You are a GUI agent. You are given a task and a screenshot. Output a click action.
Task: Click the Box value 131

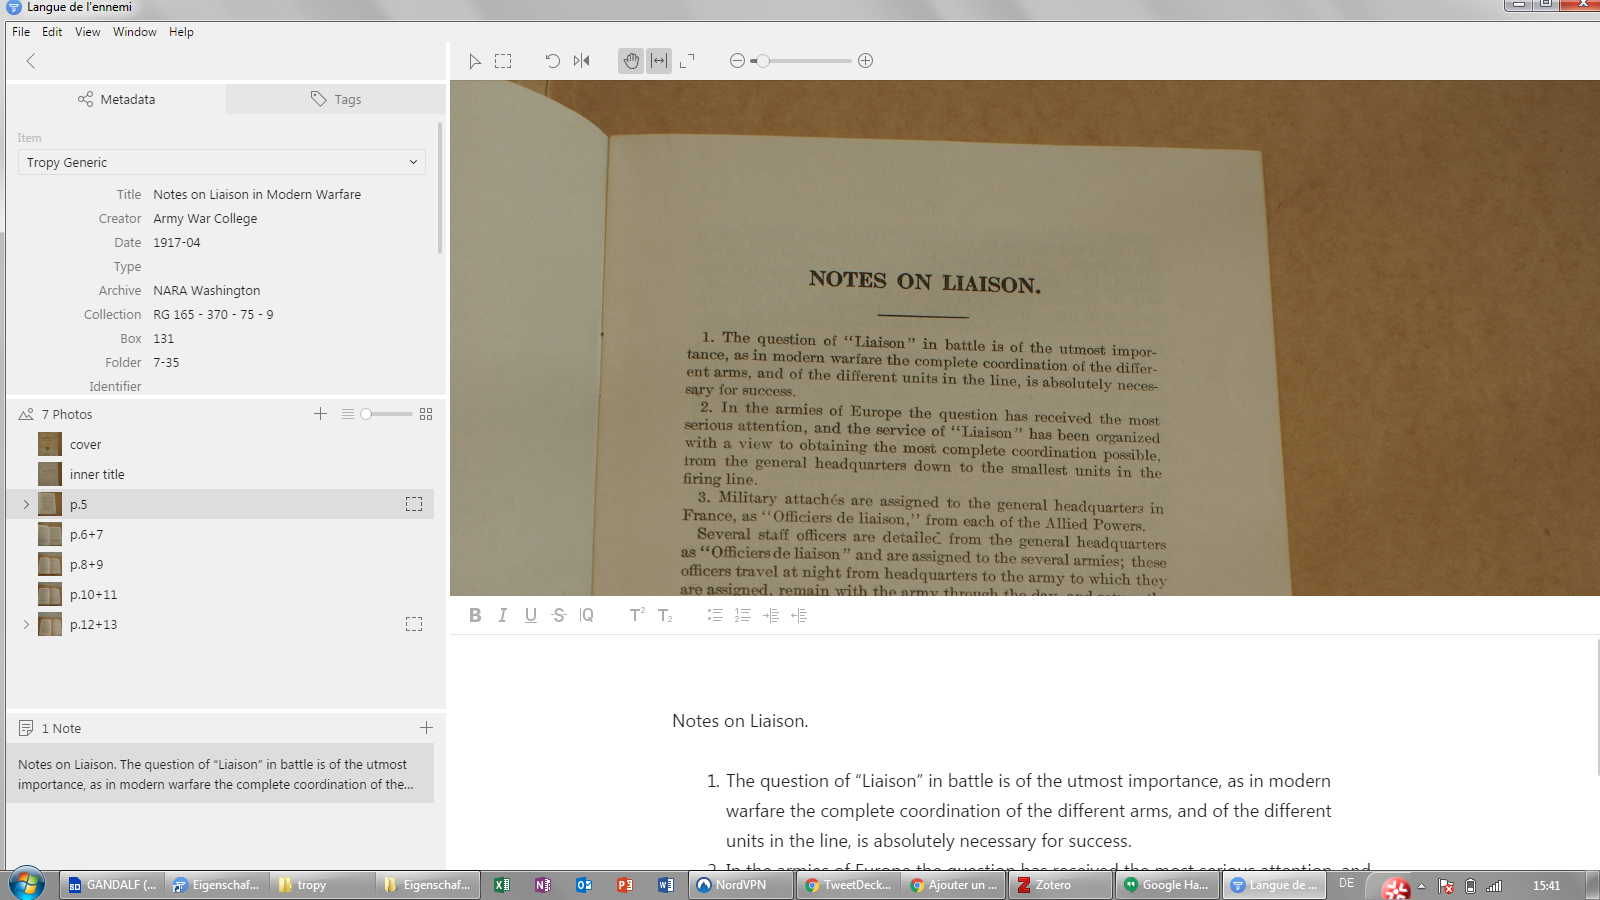point(164,338)
